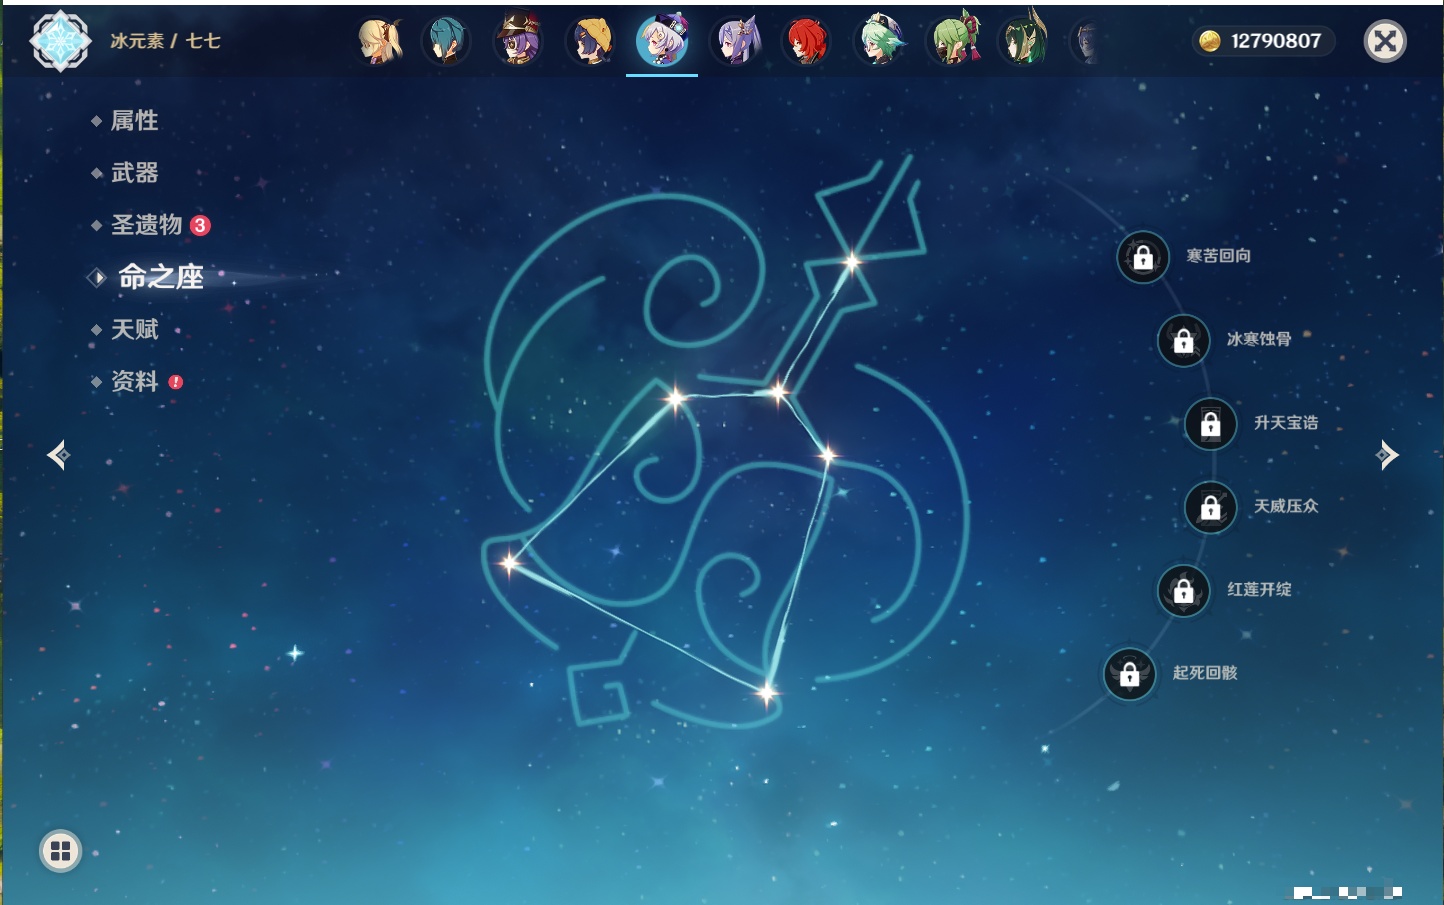Select the purple twin-tail character avatar
This screenshot has width=1444, height=905.
(x=737, y=42)
